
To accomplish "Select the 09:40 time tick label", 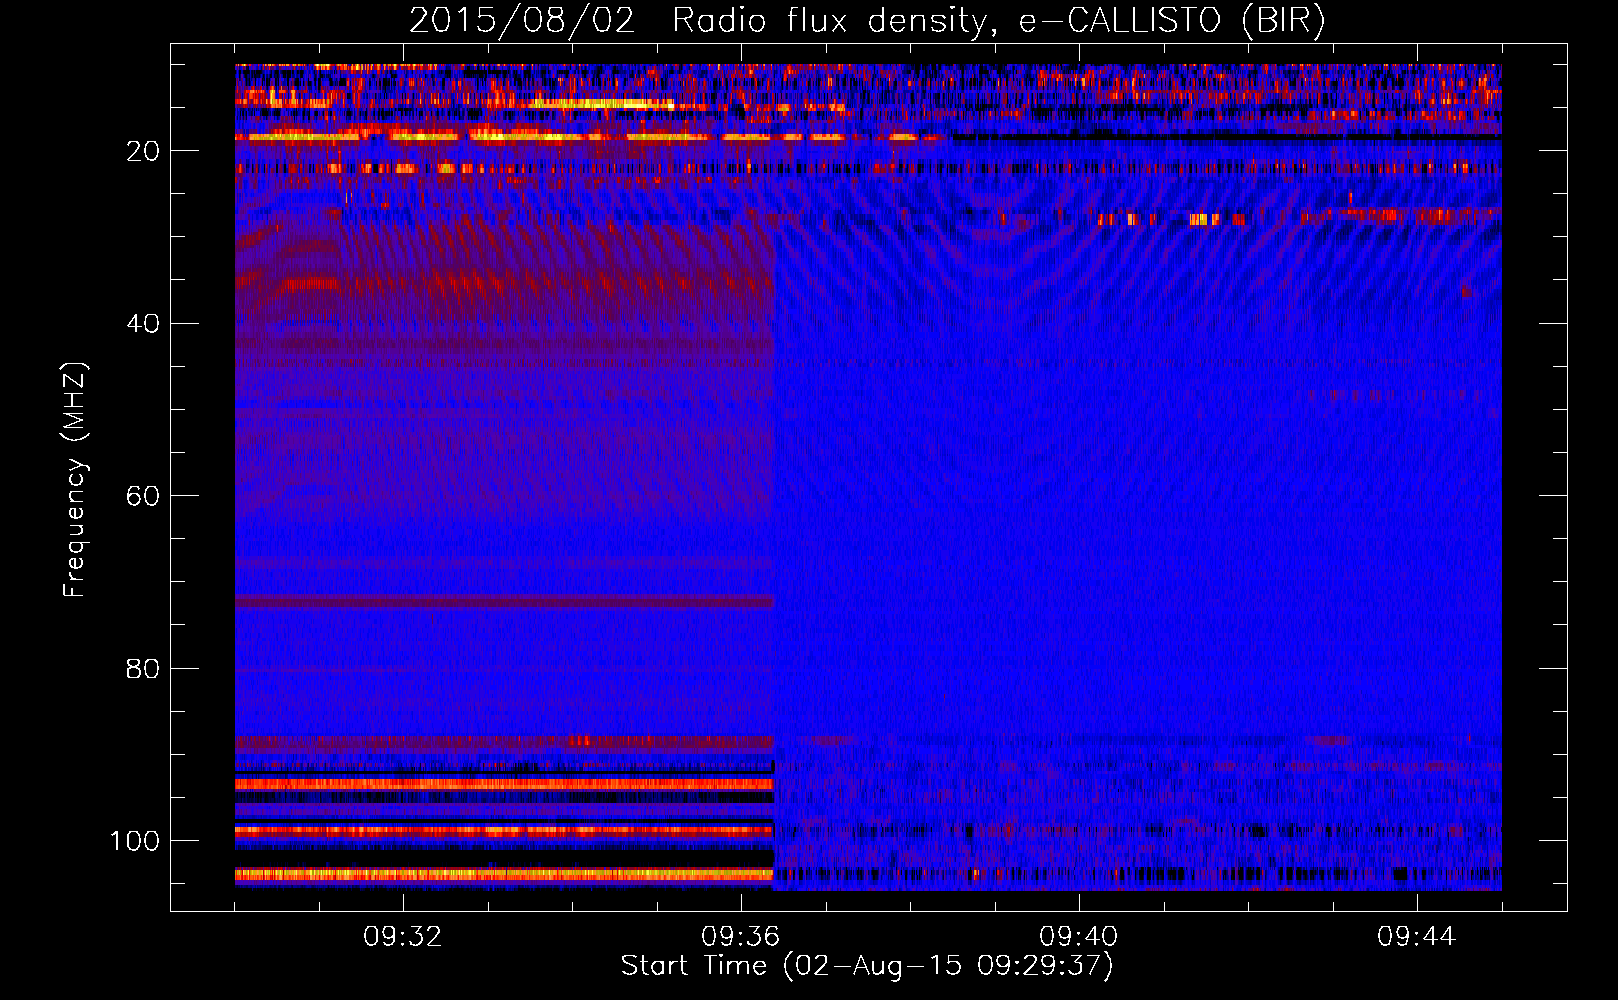I will click(x=1078, y=937).
